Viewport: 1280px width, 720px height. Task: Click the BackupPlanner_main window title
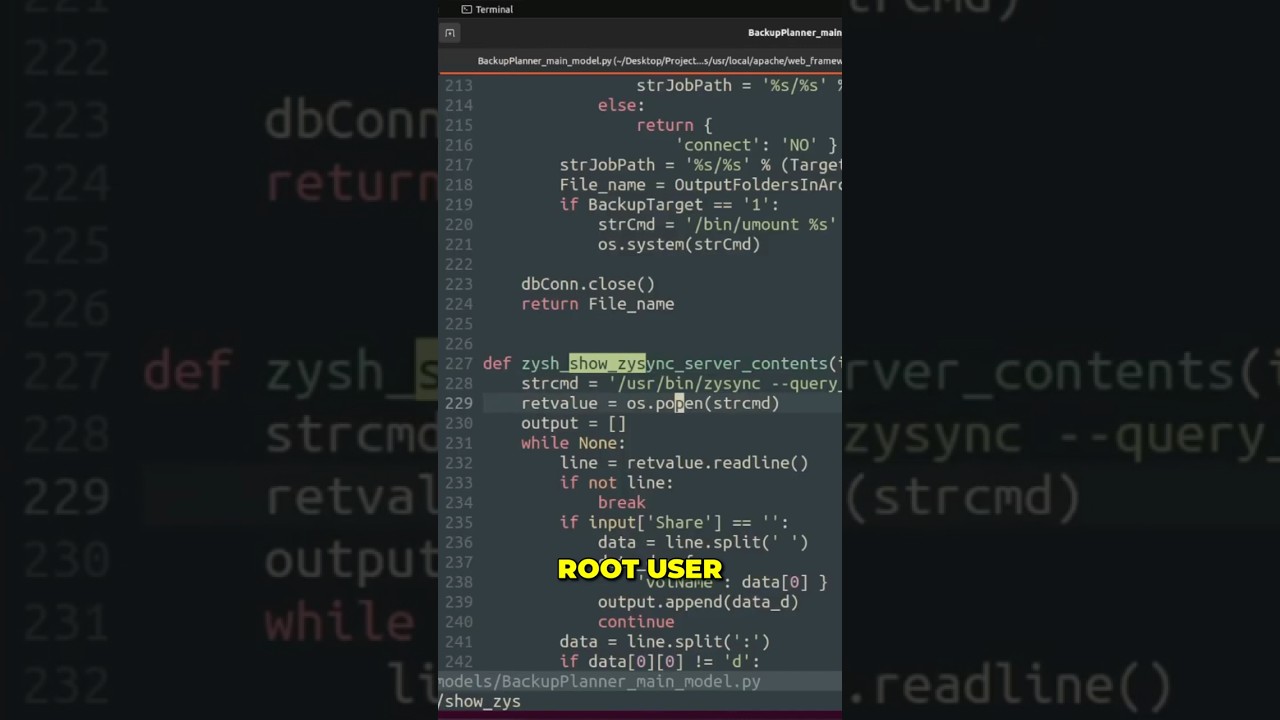[x=794, y=33]
